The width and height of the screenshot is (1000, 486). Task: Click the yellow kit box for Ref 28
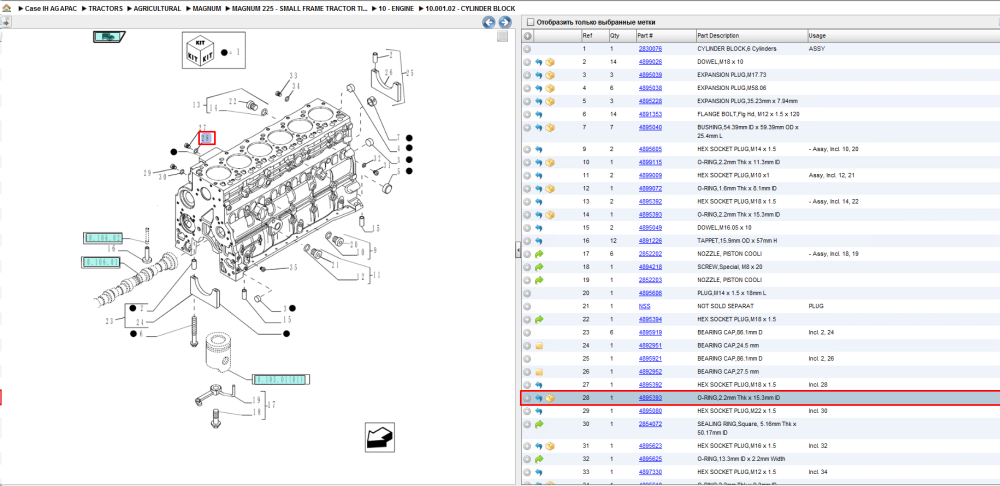coord(550,398)
